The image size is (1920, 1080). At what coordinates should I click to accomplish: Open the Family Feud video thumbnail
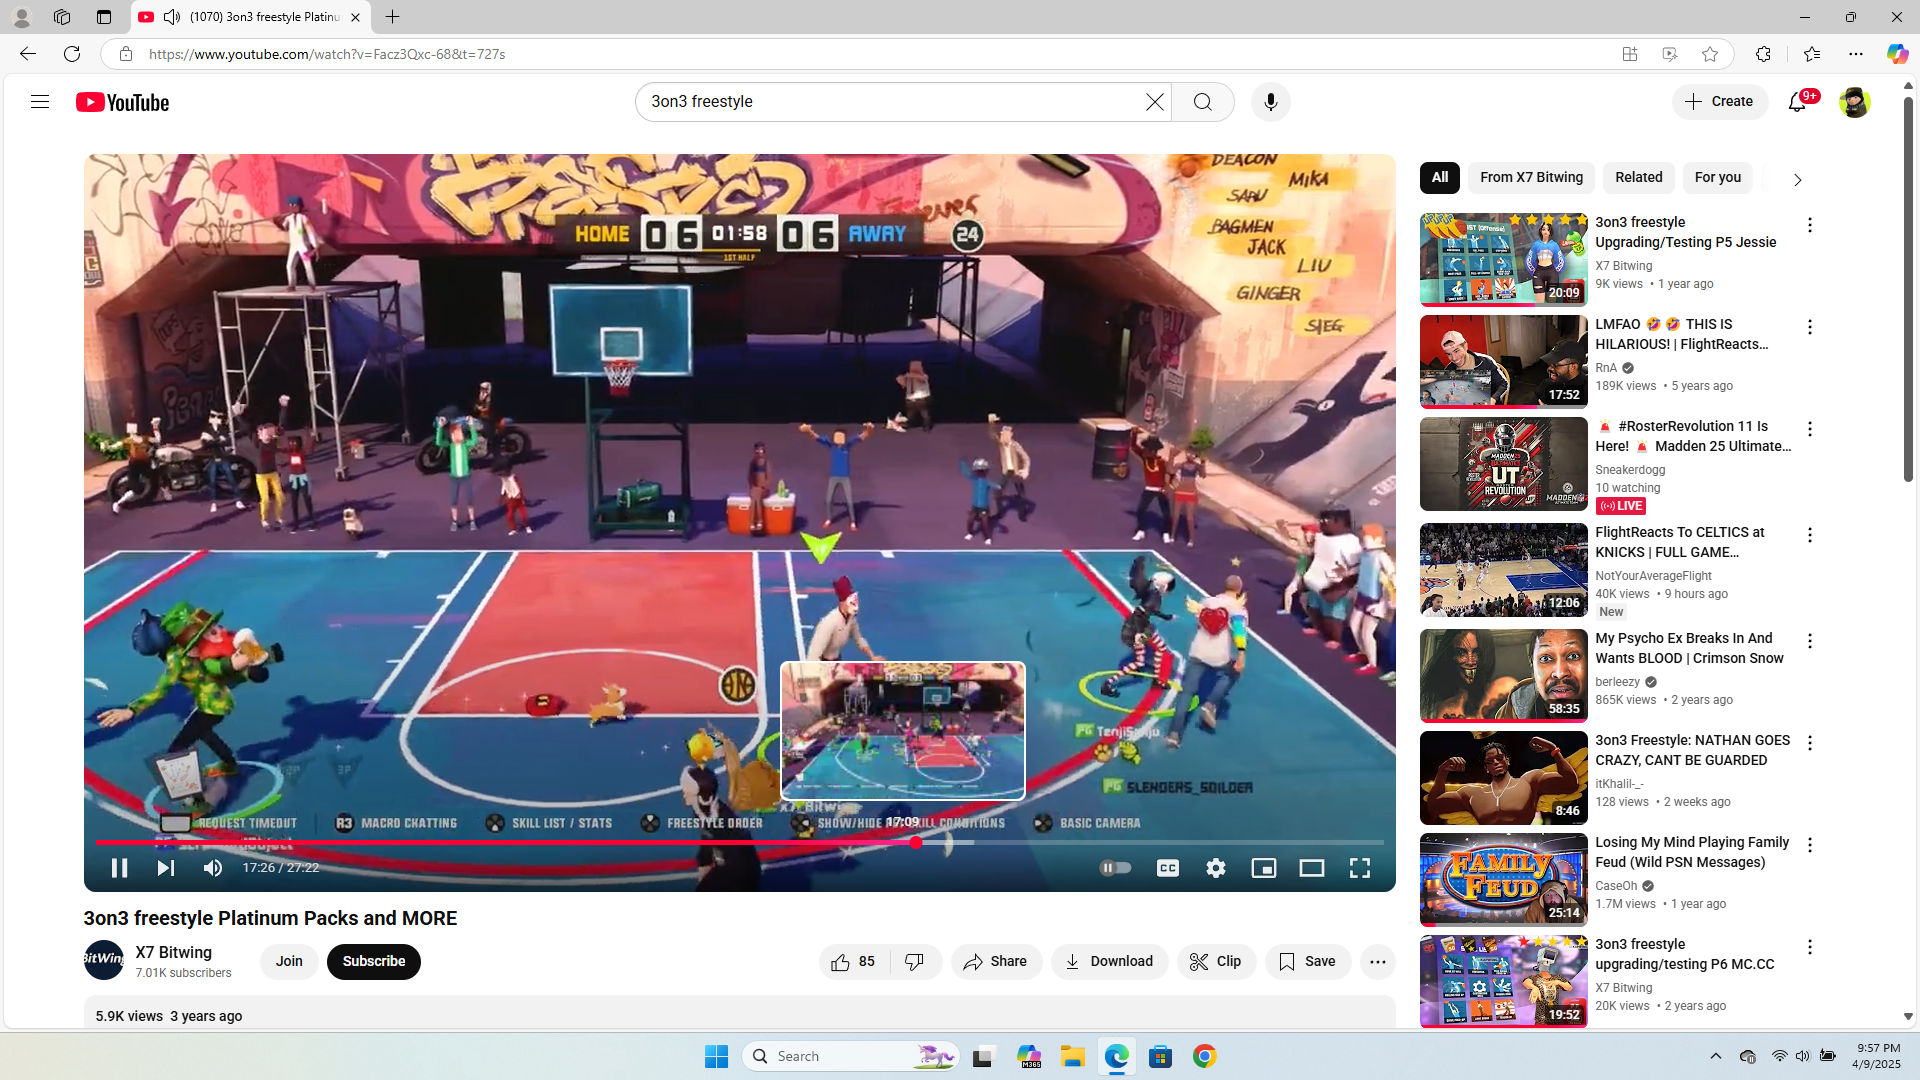click(x=1503, y=880)
